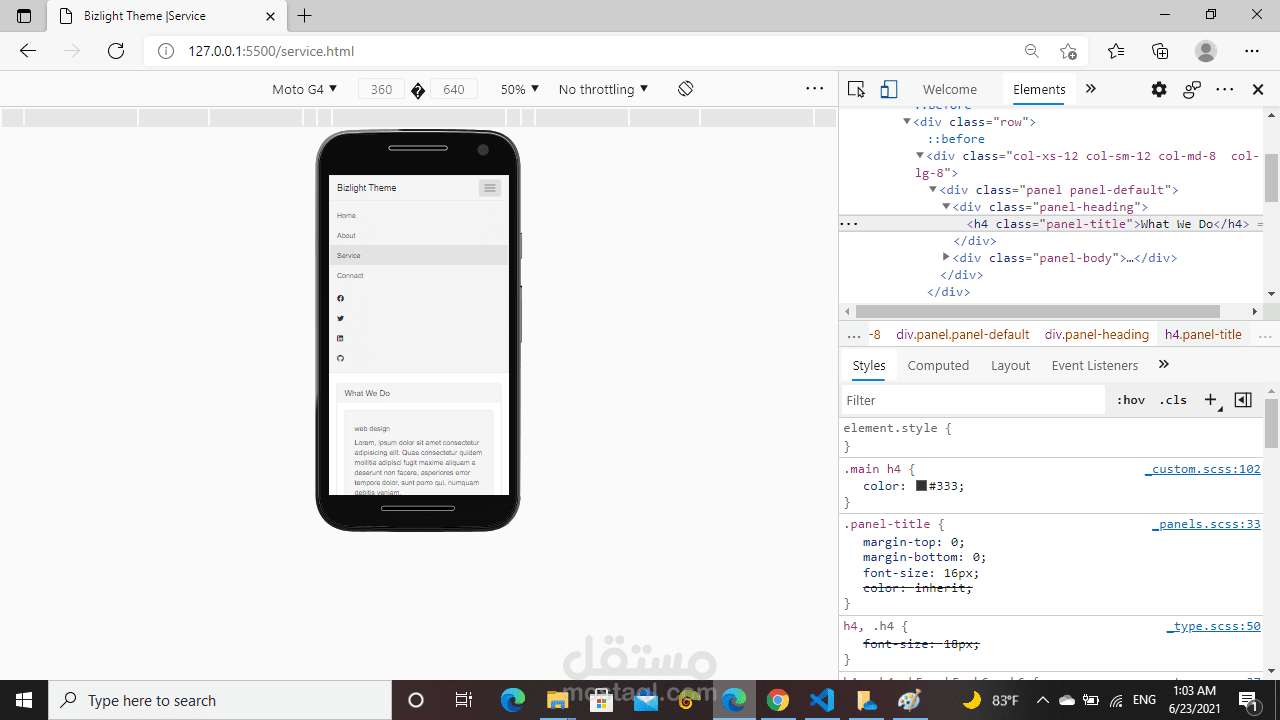Toggle the :hov element state panel
The width and height of the screenshot is (1280, 720).
point(1131,400)
